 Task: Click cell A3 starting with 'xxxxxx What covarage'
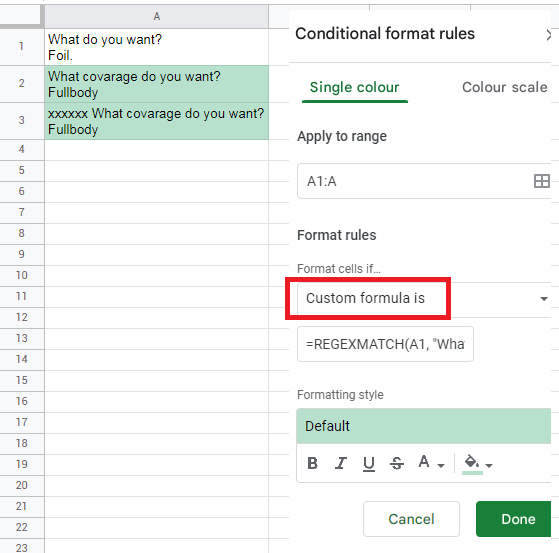pyautogui.click(x=157, y=121)
